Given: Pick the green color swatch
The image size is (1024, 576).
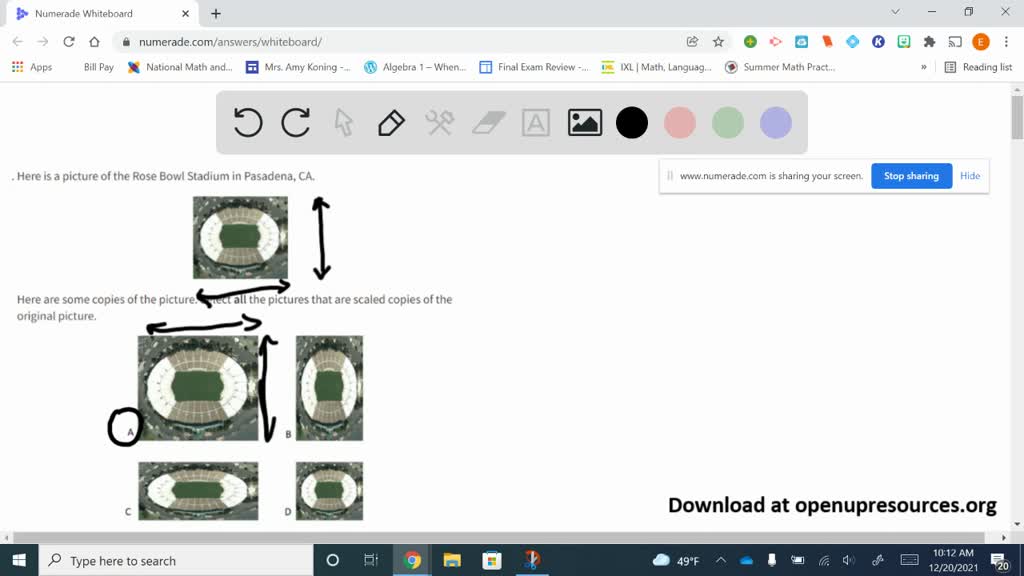Looking at the screenshot, I should pyautogui.click(x=728, y=123).
